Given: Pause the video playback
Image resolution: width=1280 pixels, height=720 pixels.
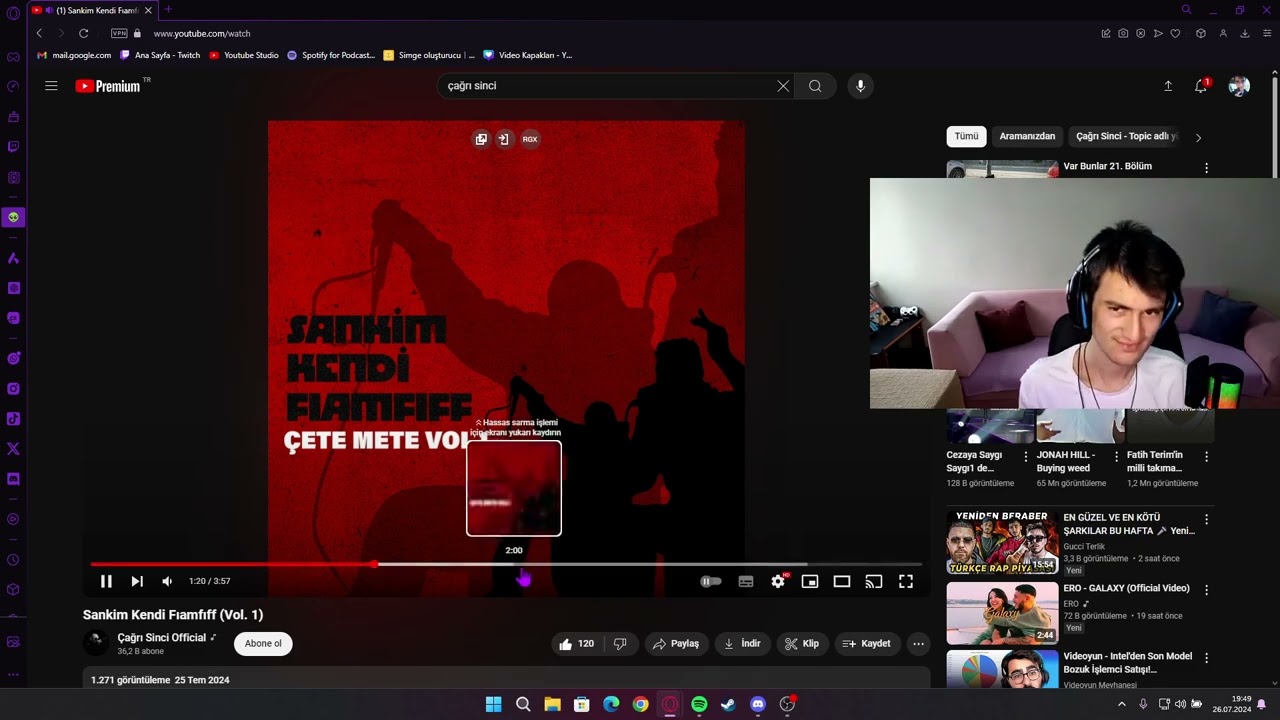Looking at the screenshot, I should coord(106,581).
